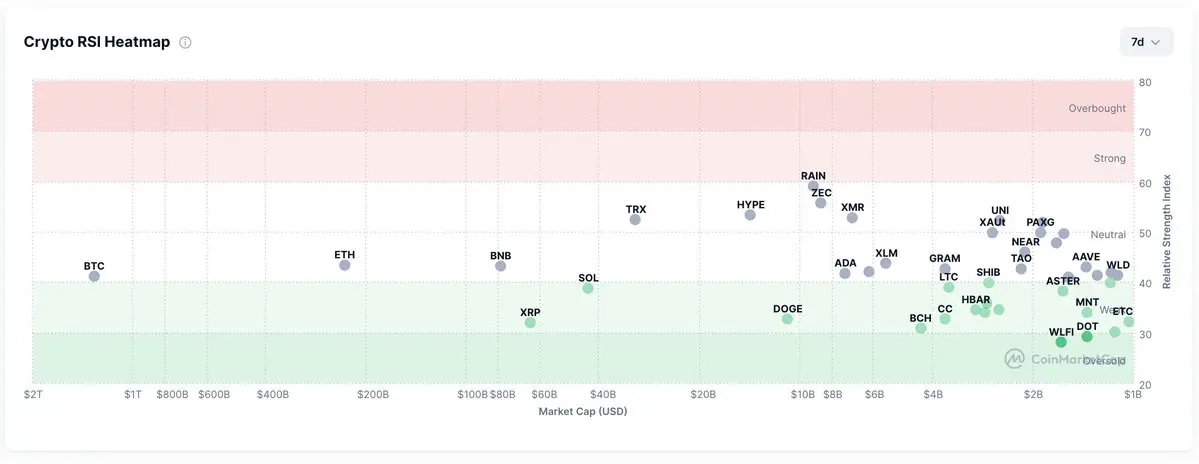Select the BTC data point
Image resolution: width=1199 pixels, height=464 pixels.
pyautogui.click(x=94, y=277)
